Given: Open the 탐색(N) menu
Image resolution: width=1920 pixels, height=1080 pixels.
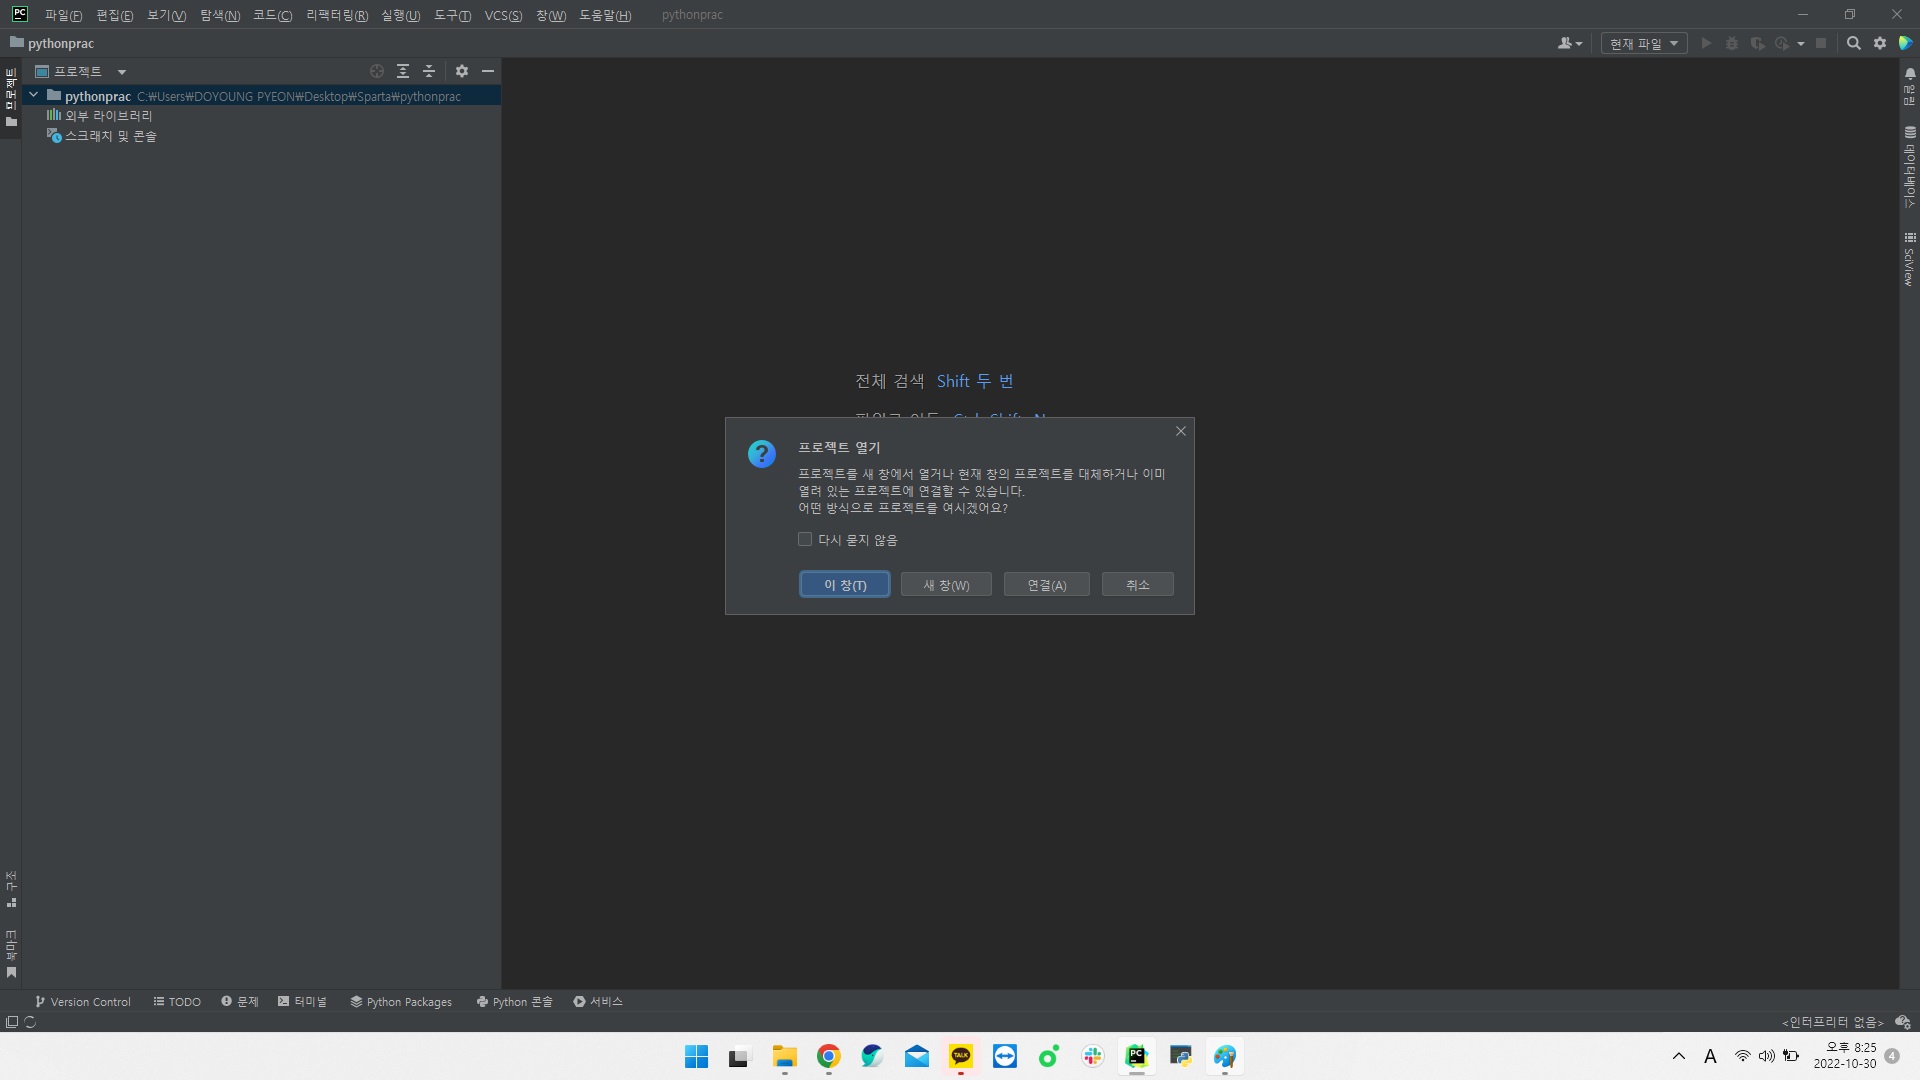Looking at the screenshot, I should pyautogui.click(x=220, y=15).
